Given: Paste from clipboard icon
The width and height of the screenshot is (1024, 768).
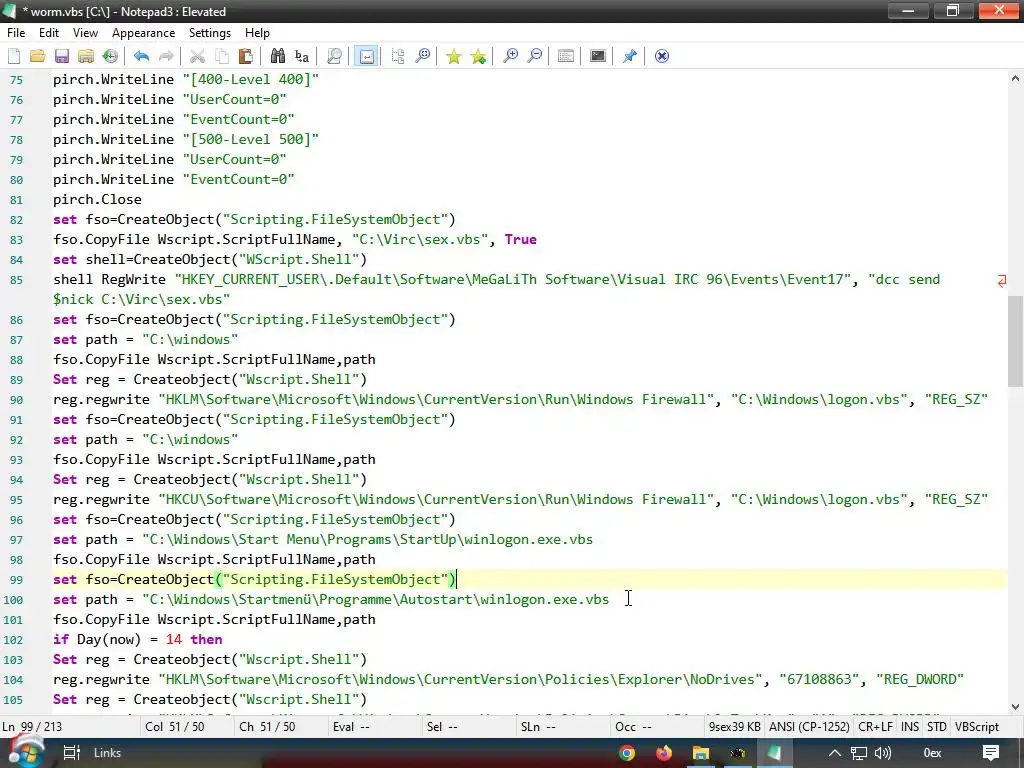Looking at the screenshot, I should pos(246,56).
